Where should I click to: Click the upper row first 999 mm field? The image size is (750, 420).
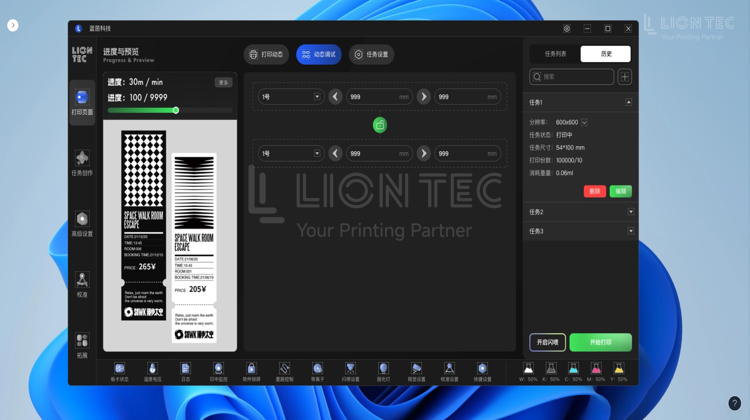click(x=379, y=97)
